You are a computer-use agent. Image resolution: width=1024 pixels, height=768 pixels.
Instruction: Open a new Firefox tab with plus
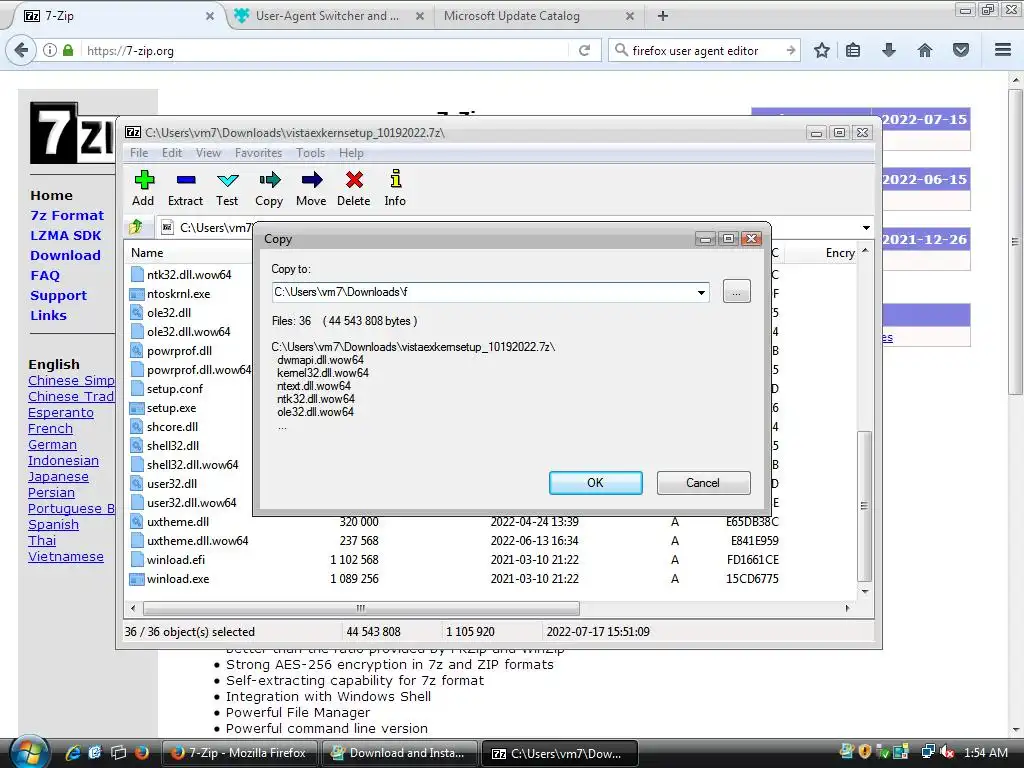coord(663,16)
